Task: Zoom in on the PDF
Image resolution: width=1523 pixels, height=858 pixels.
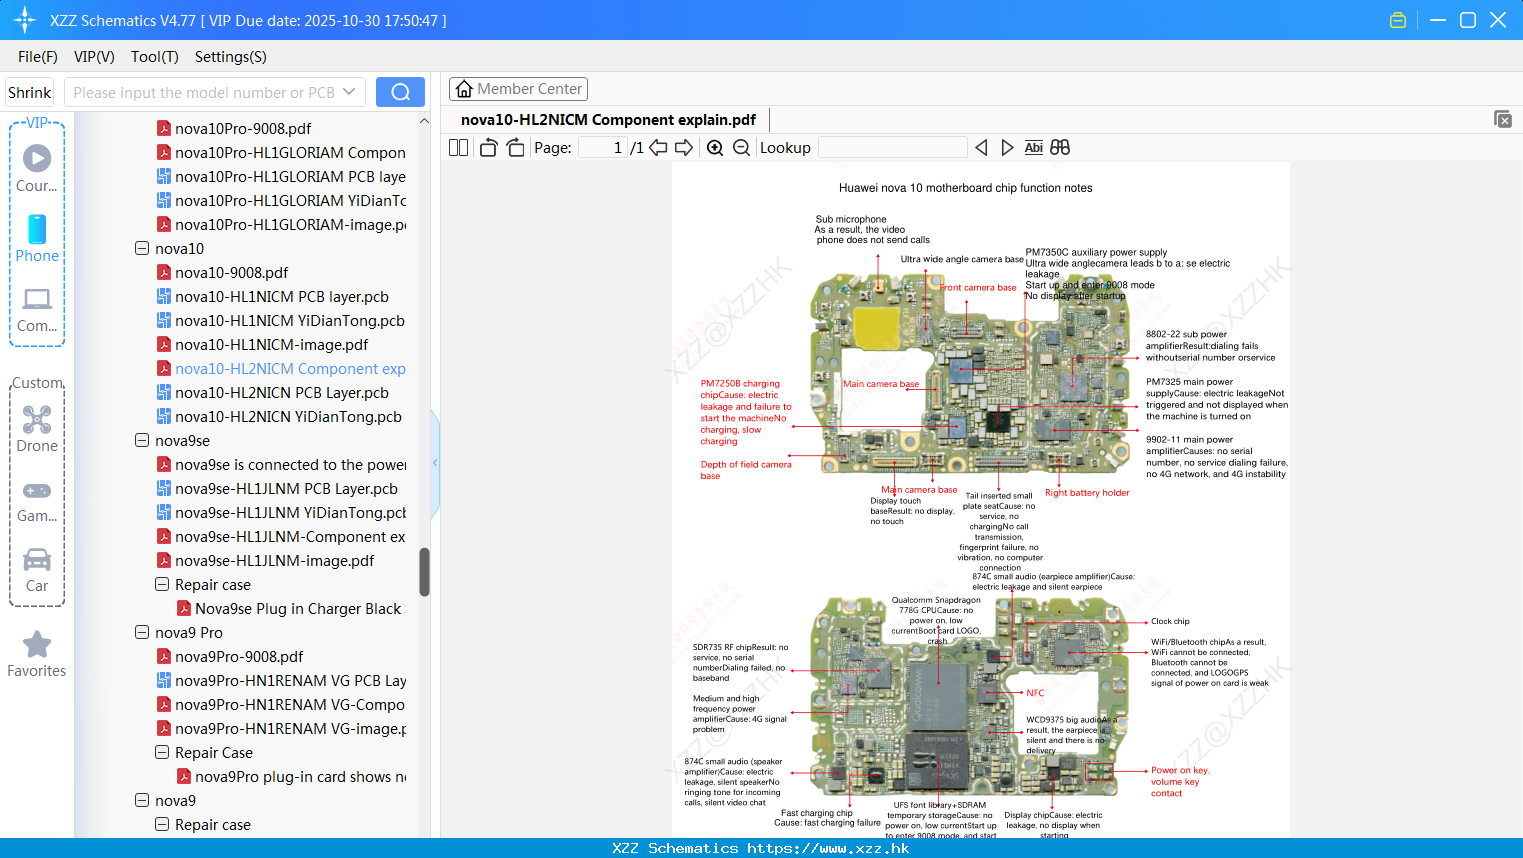Action: 715,147
